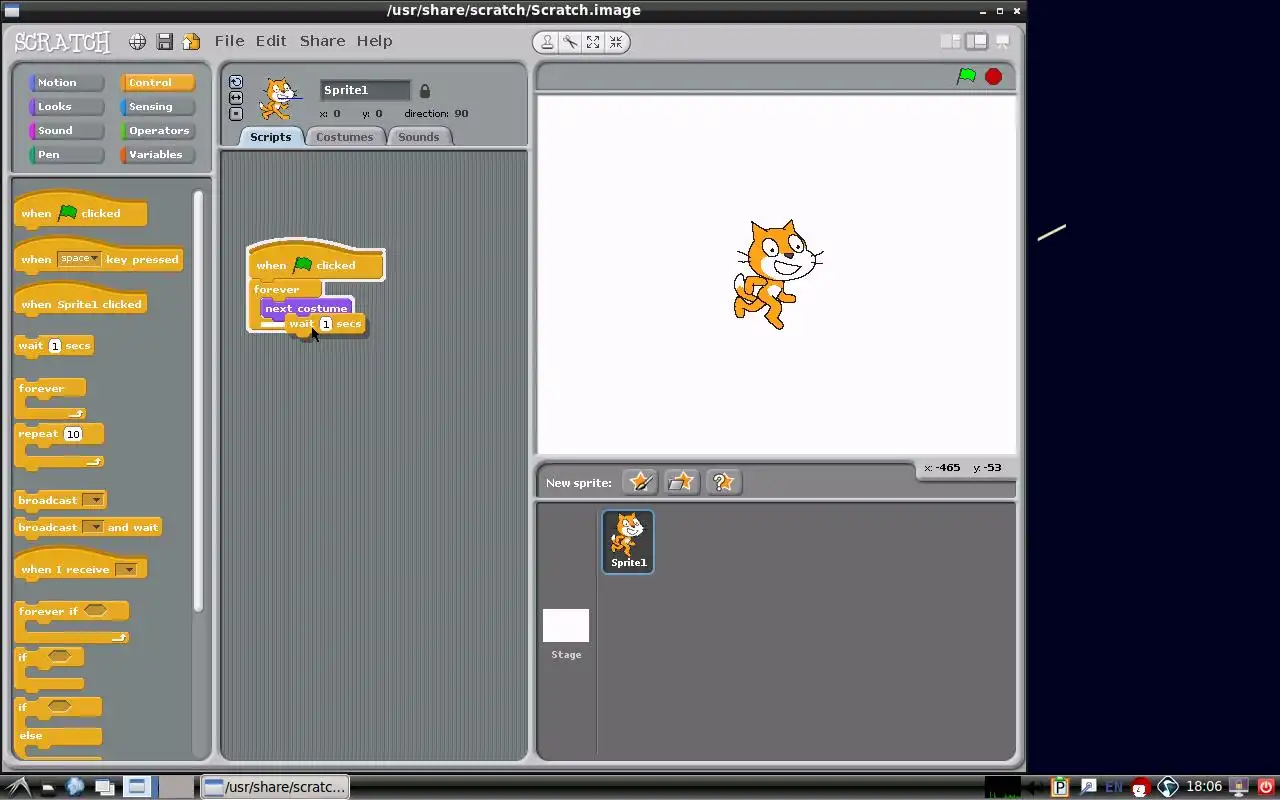1280x800 pixels.
Task: Click the palette 'when green flag clicked' block
Action: coord(80,210)
